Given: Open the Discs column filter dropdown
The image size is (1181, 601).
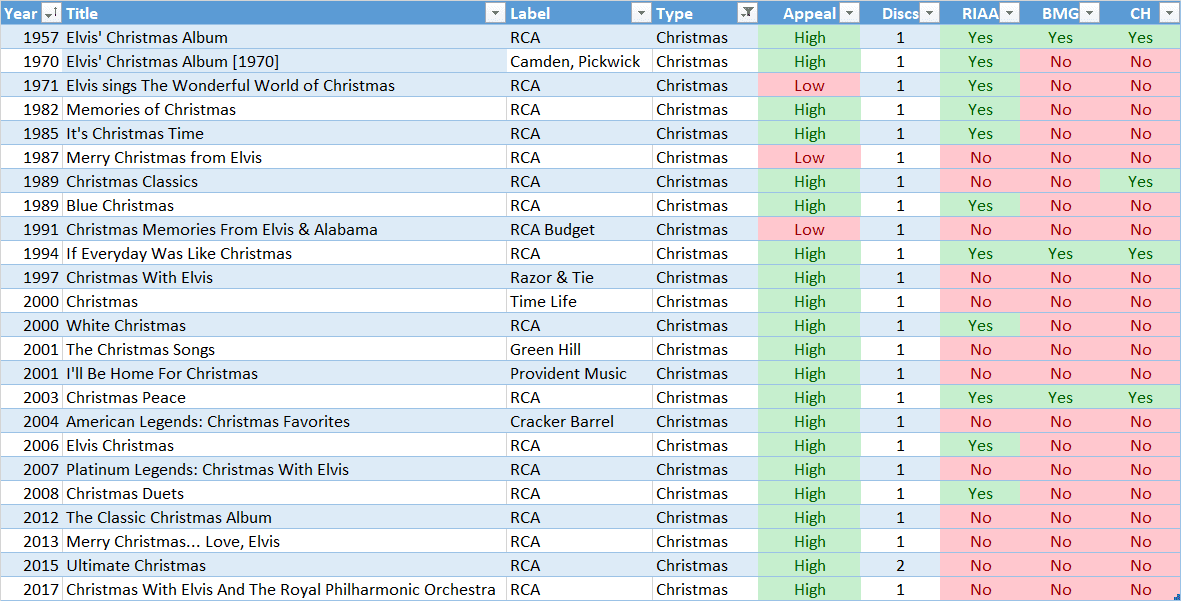Looking at the screenshot, I should point(929,13).
